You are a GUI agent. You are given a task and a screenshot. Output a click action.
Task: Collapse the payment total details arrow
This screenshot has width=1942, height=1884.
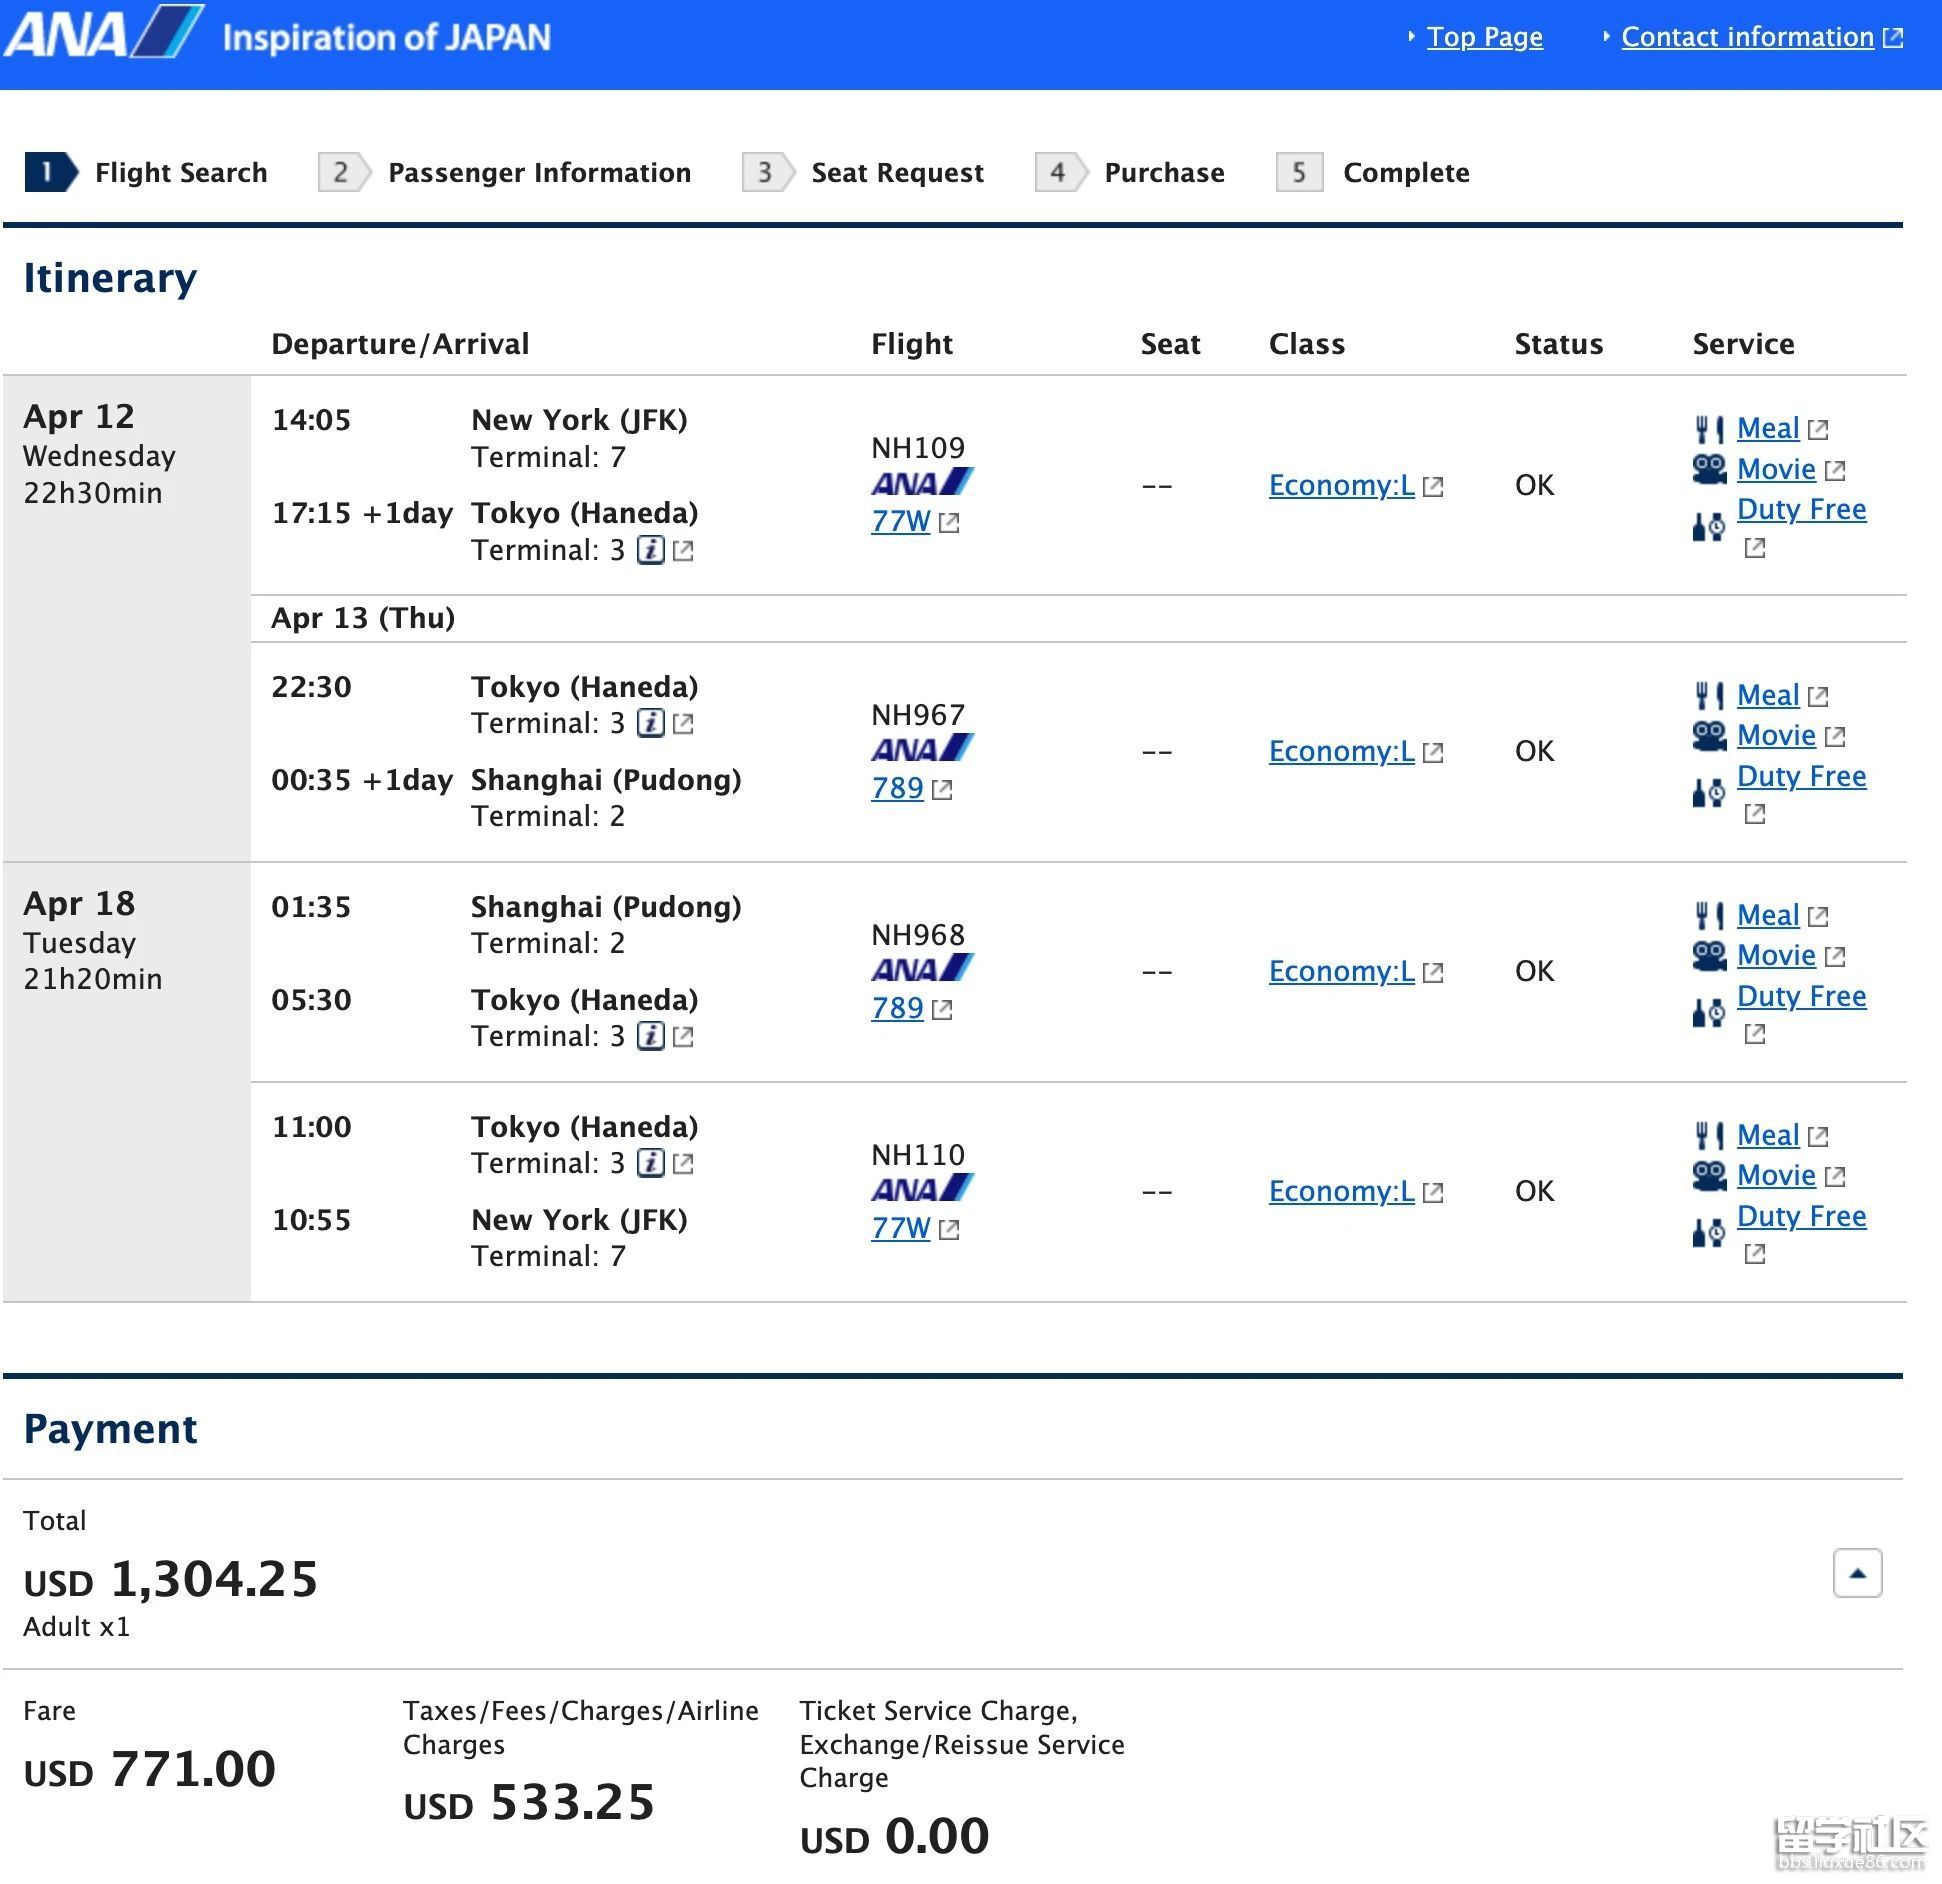pos(1857,1573)
